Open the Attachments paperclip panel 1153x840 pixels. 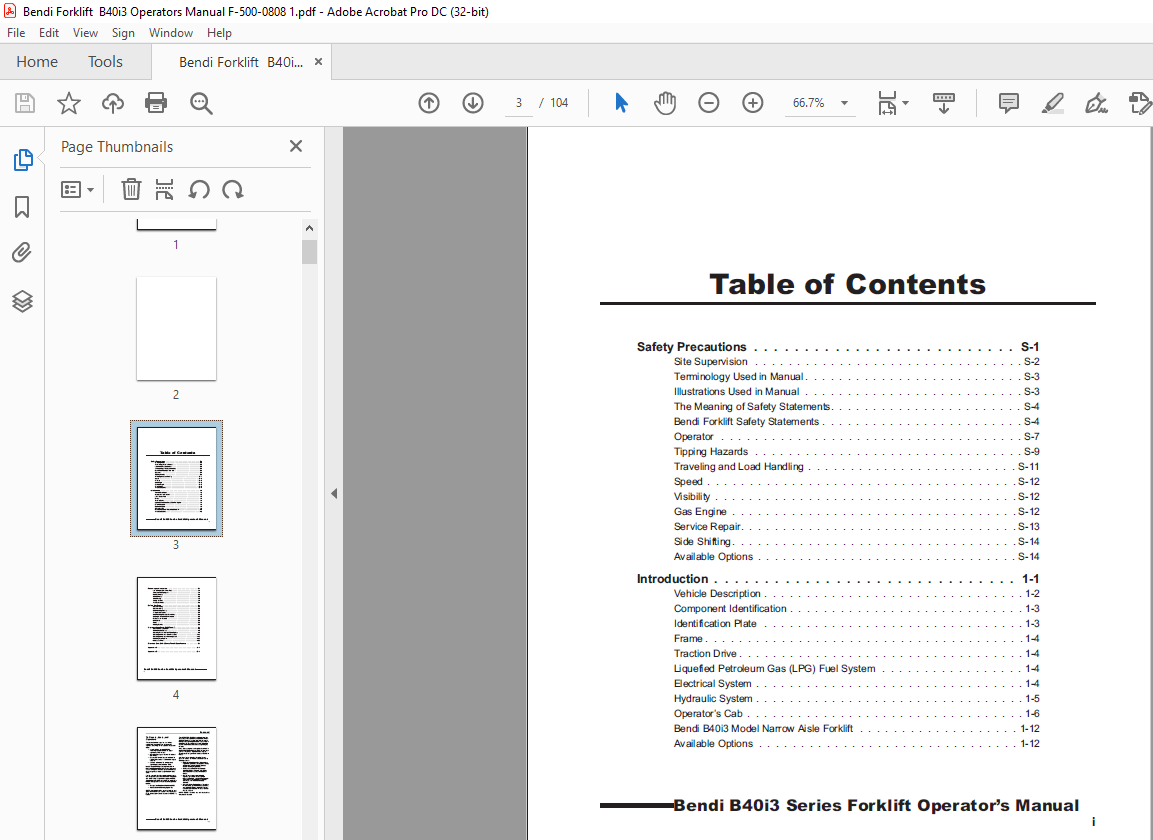tap(22, 253)
